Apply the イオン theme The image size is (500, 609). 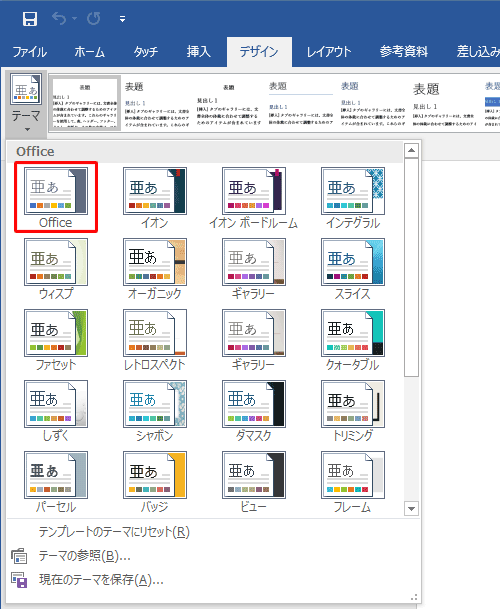pos(155,197)
